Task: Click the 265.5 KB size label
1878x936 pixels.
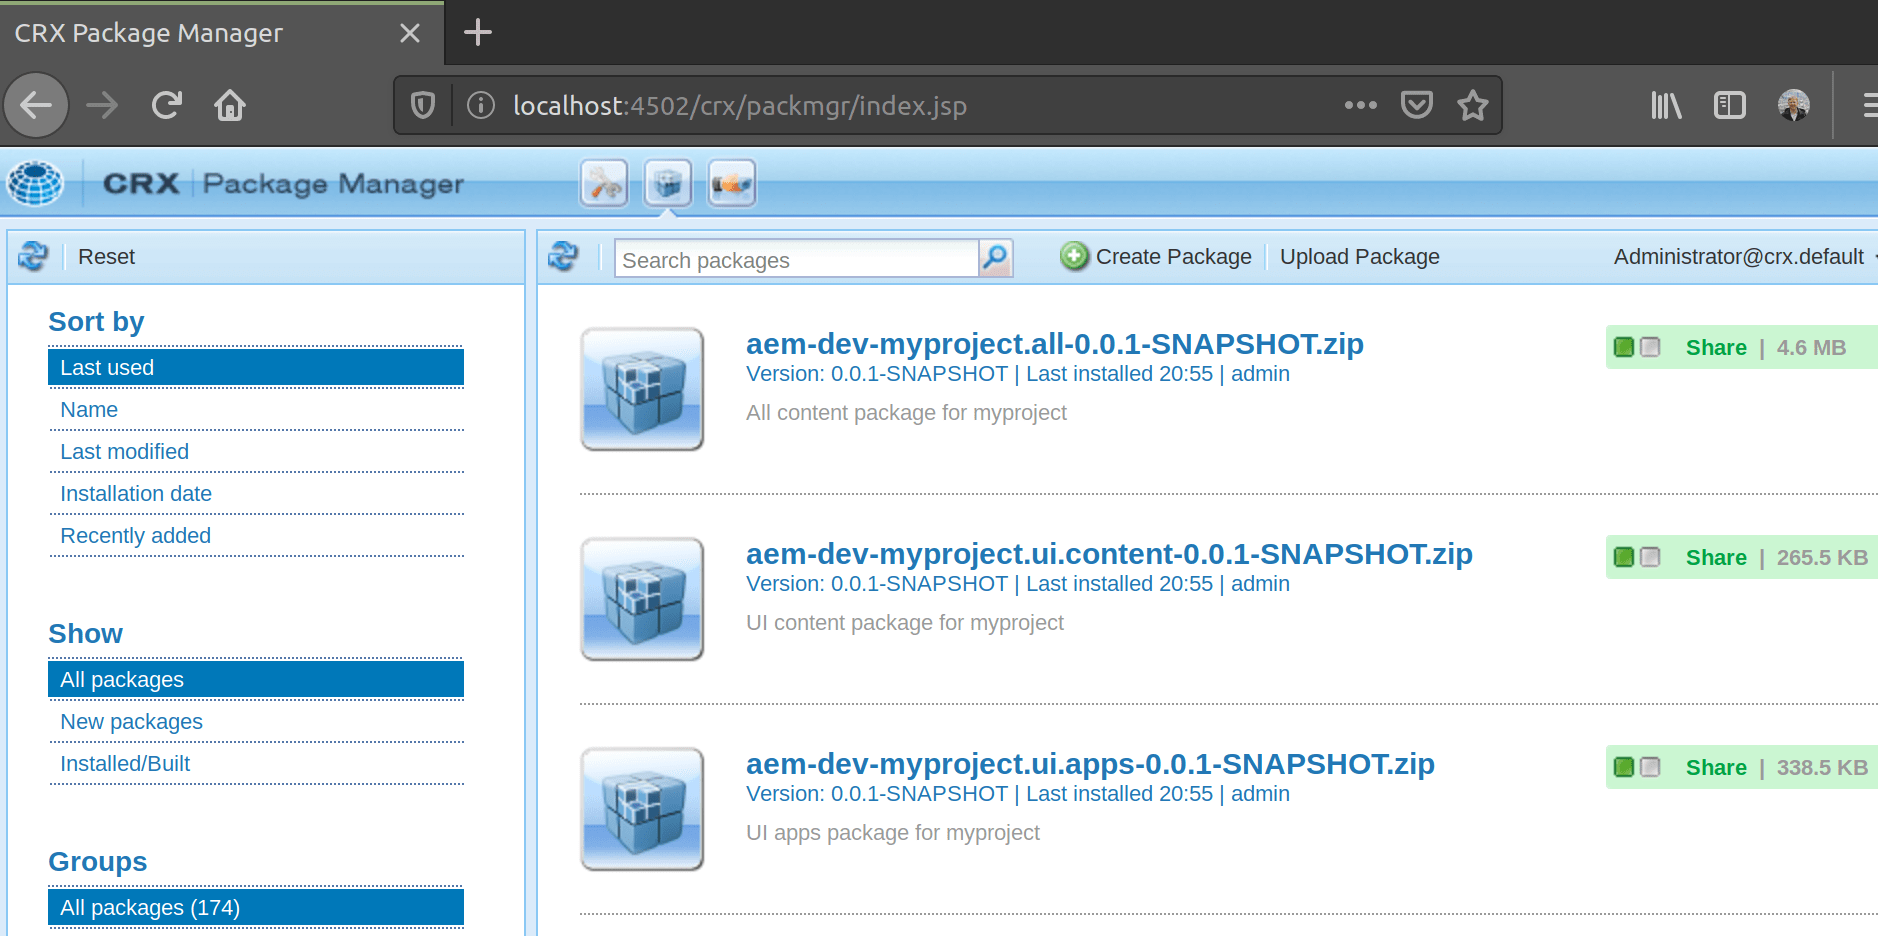Action: (x=1822, y=557)
